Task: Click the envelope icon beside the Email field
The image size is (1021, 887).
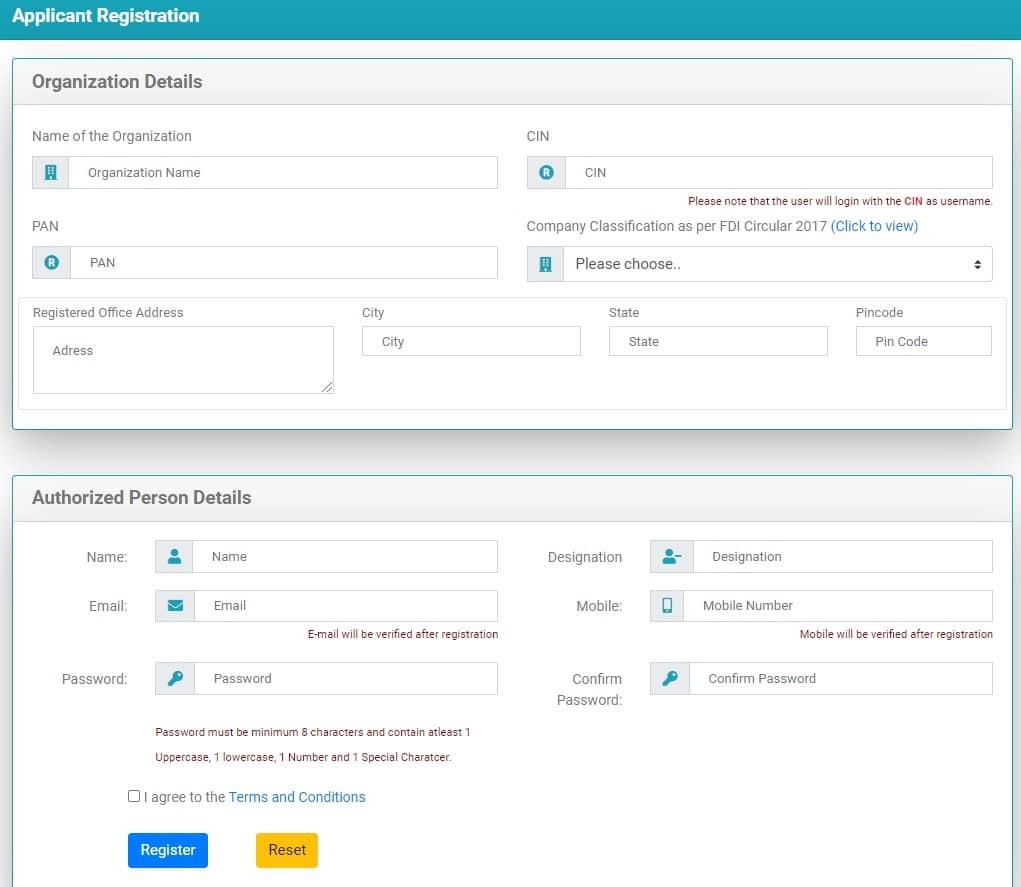Action: (x=173, y=605)
